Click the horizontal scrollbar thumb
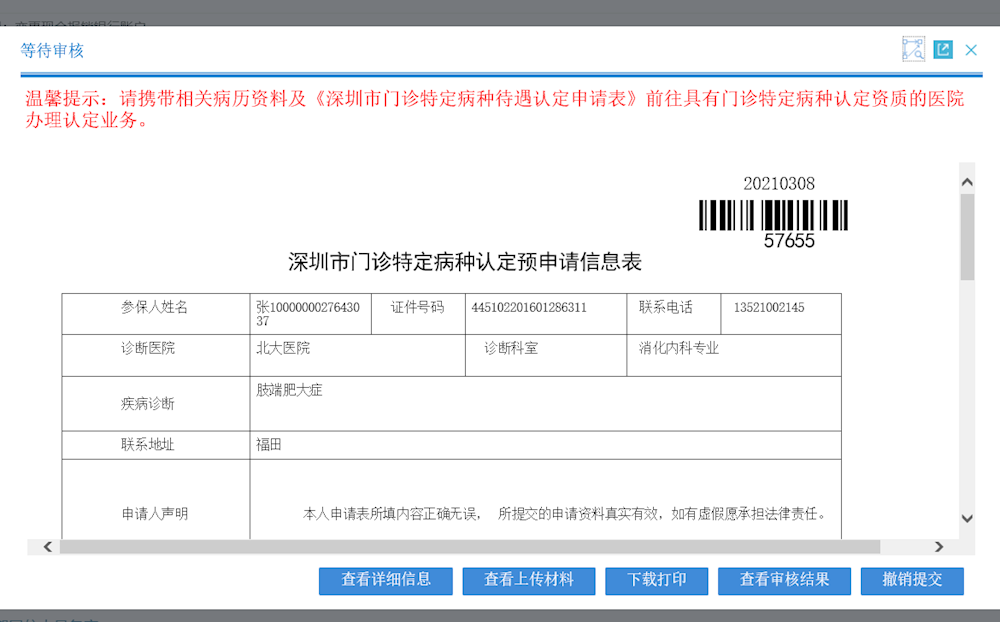The image size is (1000, 622). 470,547
